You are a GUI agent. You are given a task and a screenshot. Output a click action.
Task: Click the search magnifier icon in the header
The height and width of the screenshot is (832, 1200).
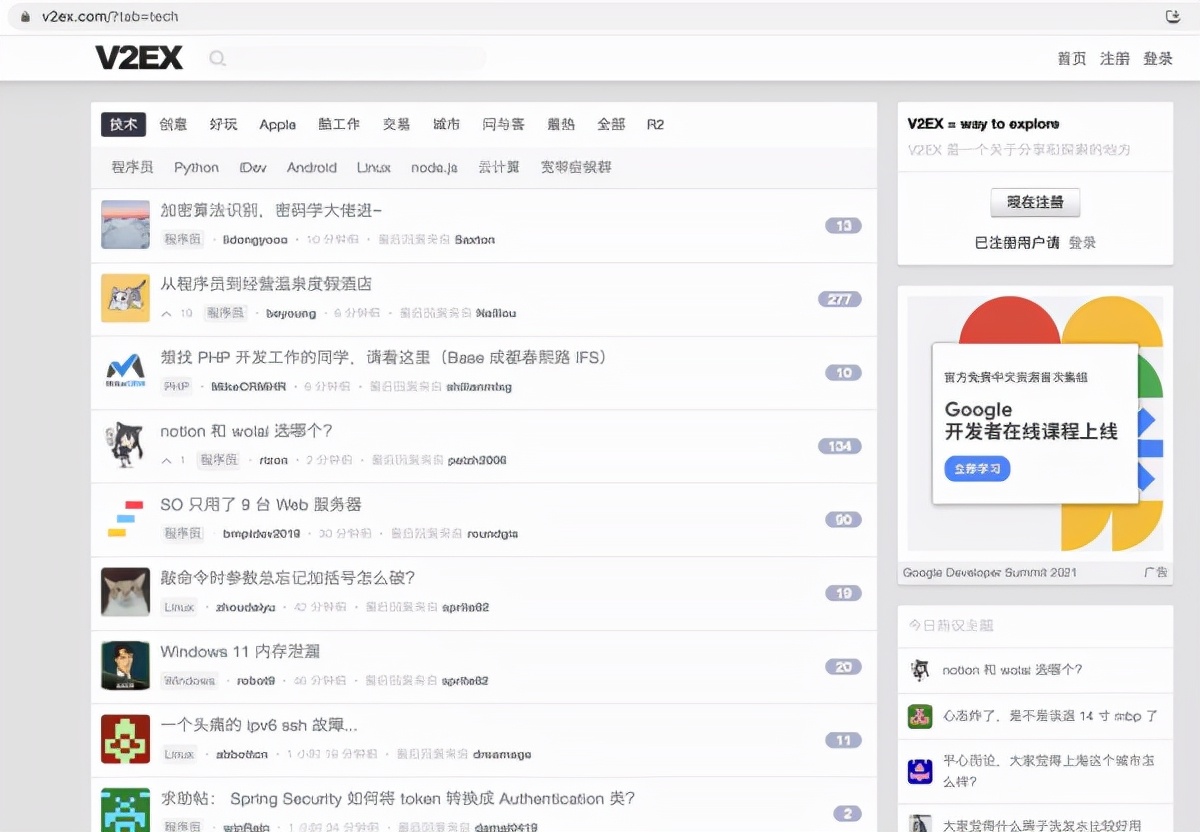tap(217, 59)
